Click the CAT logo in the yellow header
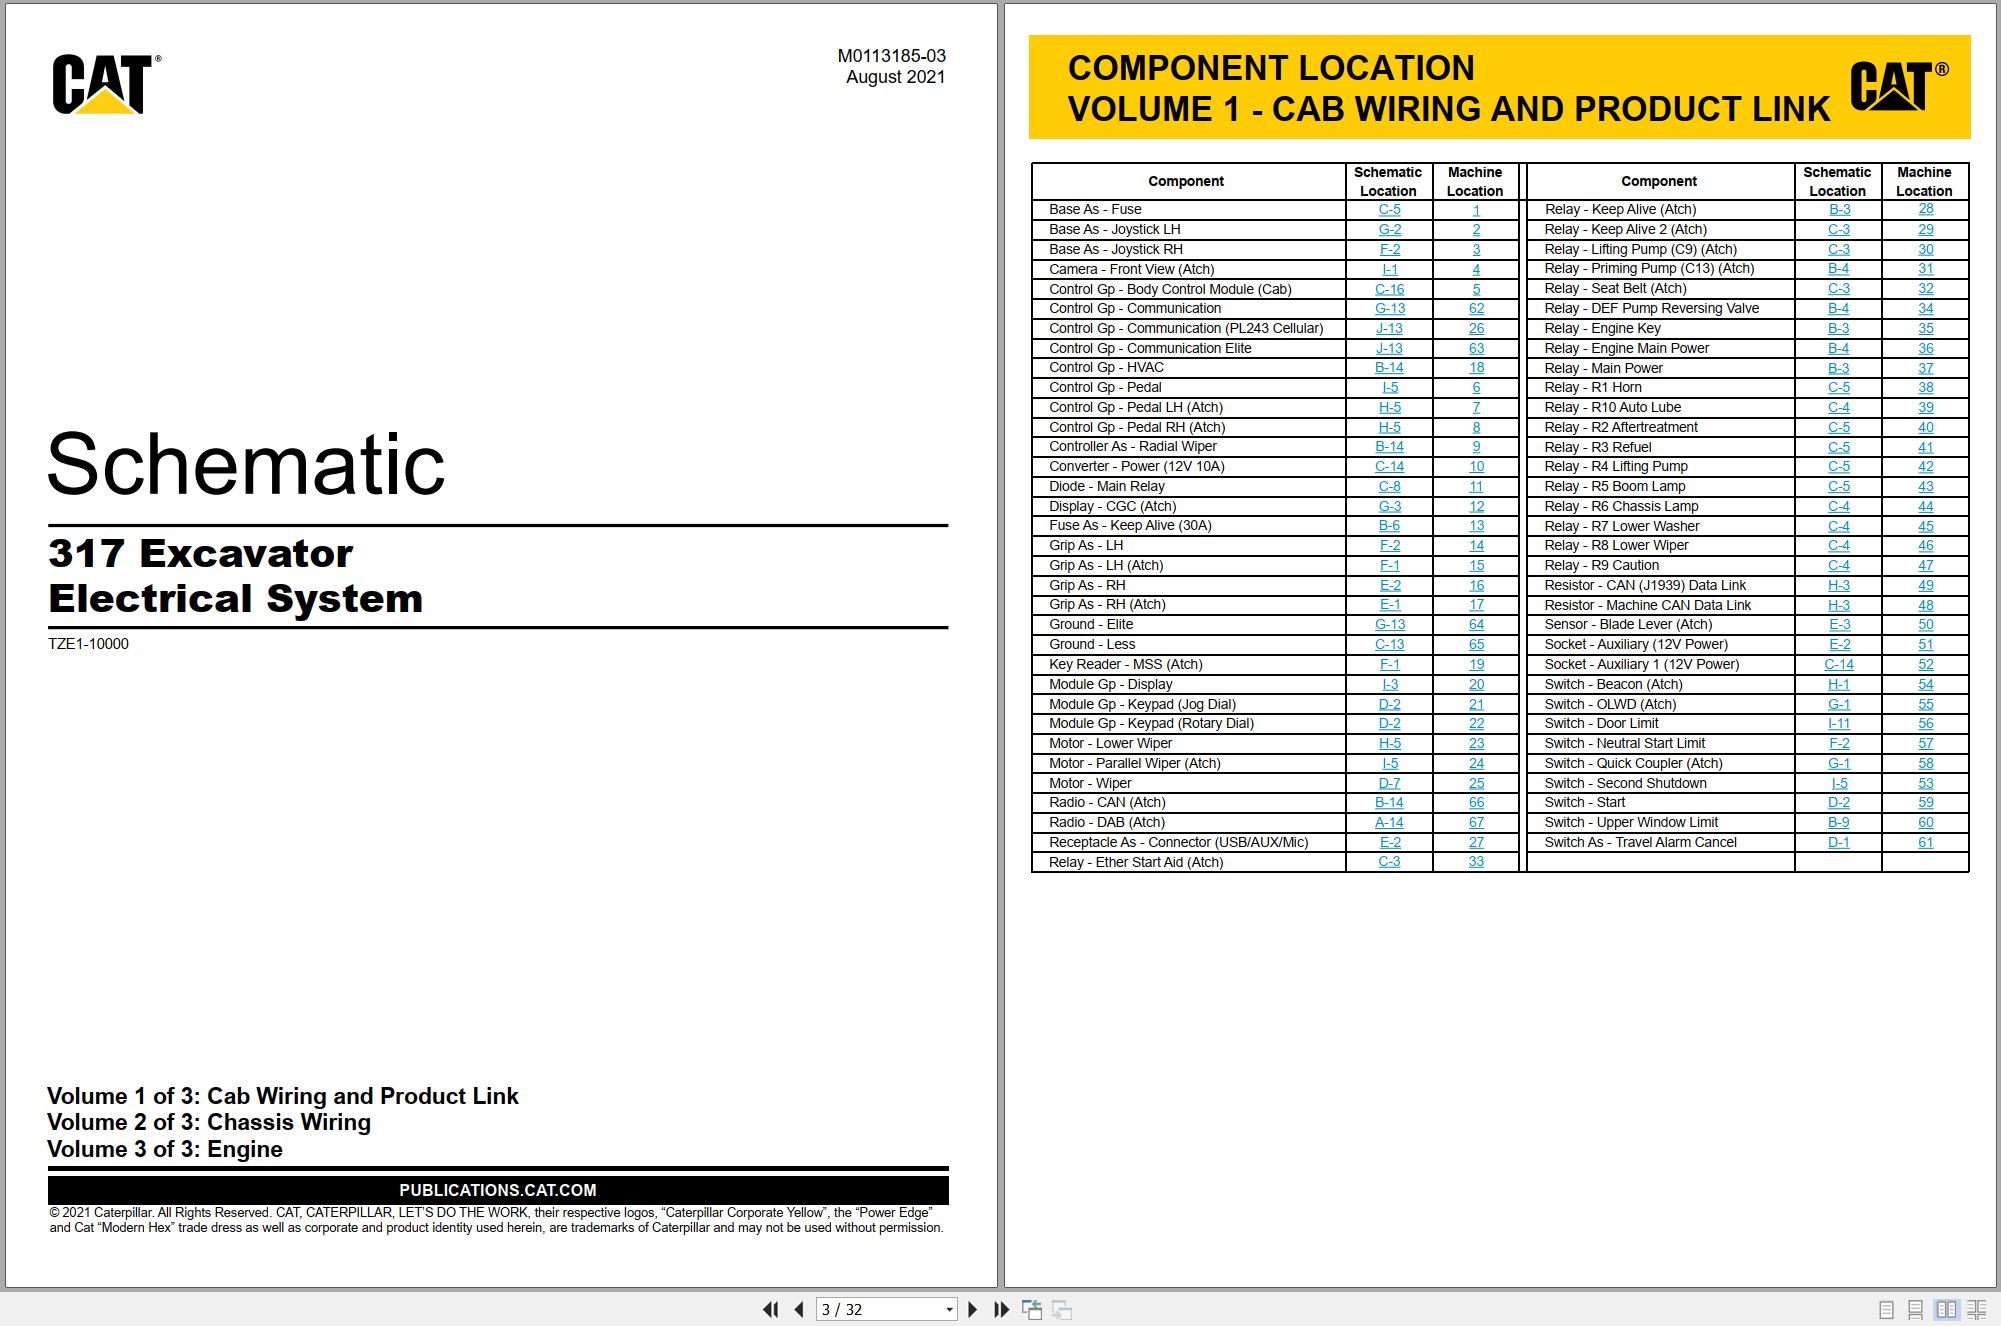Viewport: 2001px width, 1326px height. click(x=1898, y=86)
